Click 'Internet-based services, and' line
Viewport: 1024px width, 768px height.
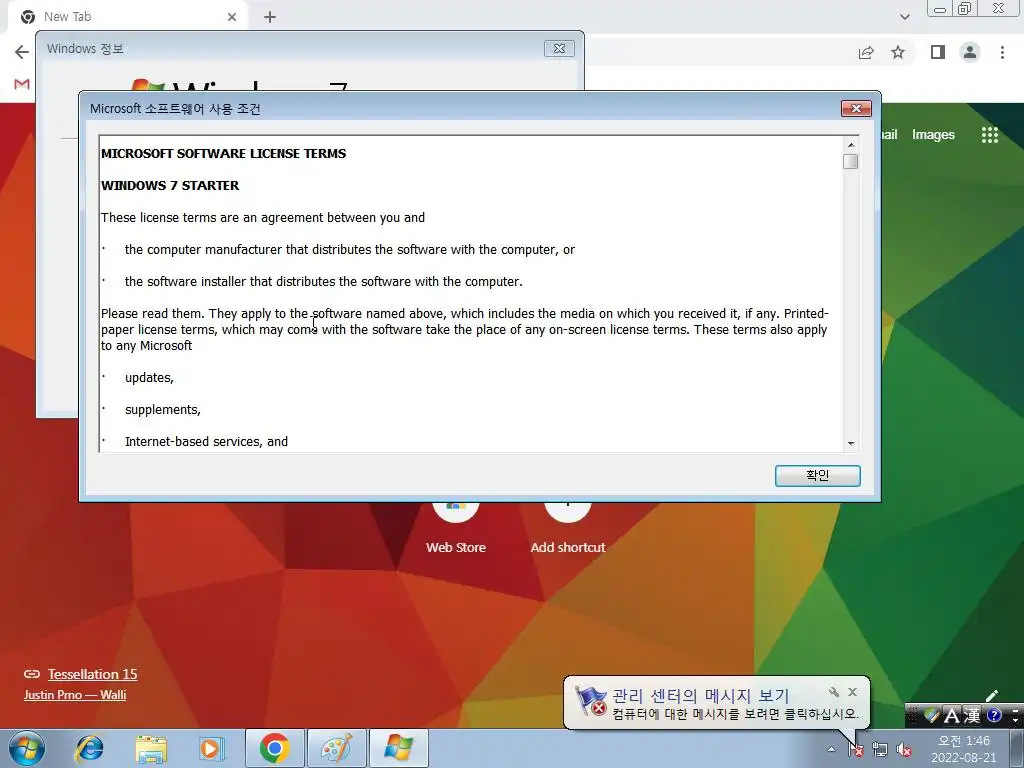click(206, 441)
